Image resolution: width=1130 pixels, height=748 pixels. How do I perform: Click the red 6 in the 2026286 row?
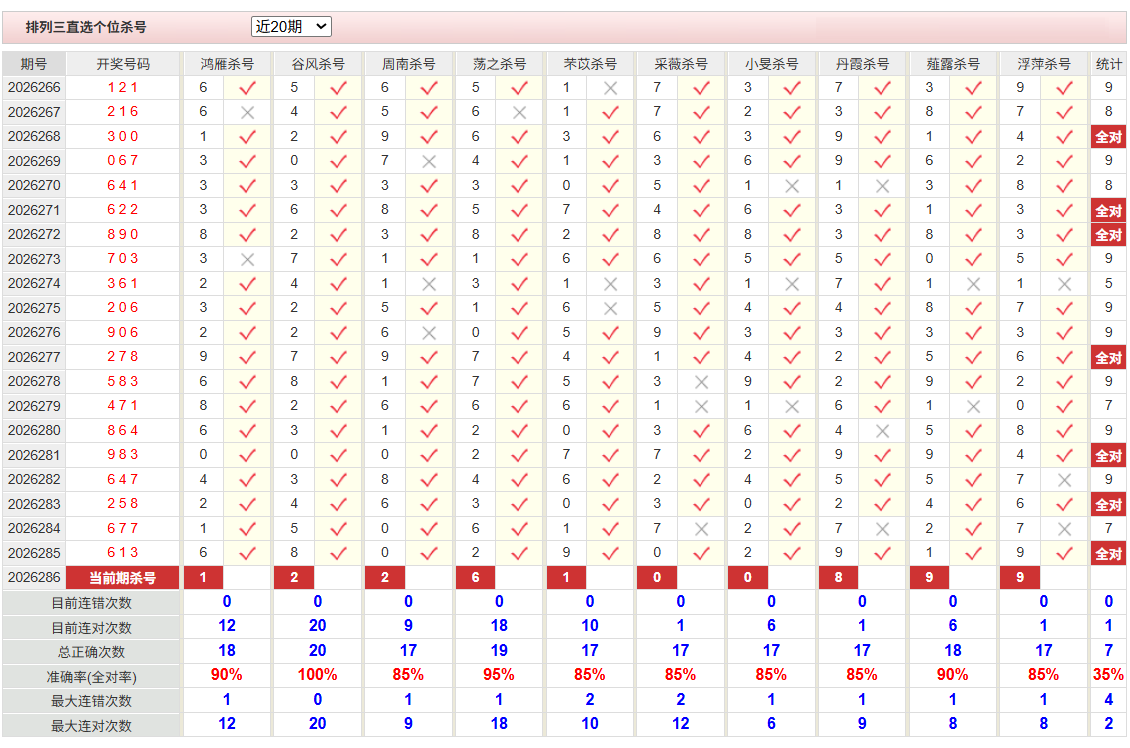[475, 577]
